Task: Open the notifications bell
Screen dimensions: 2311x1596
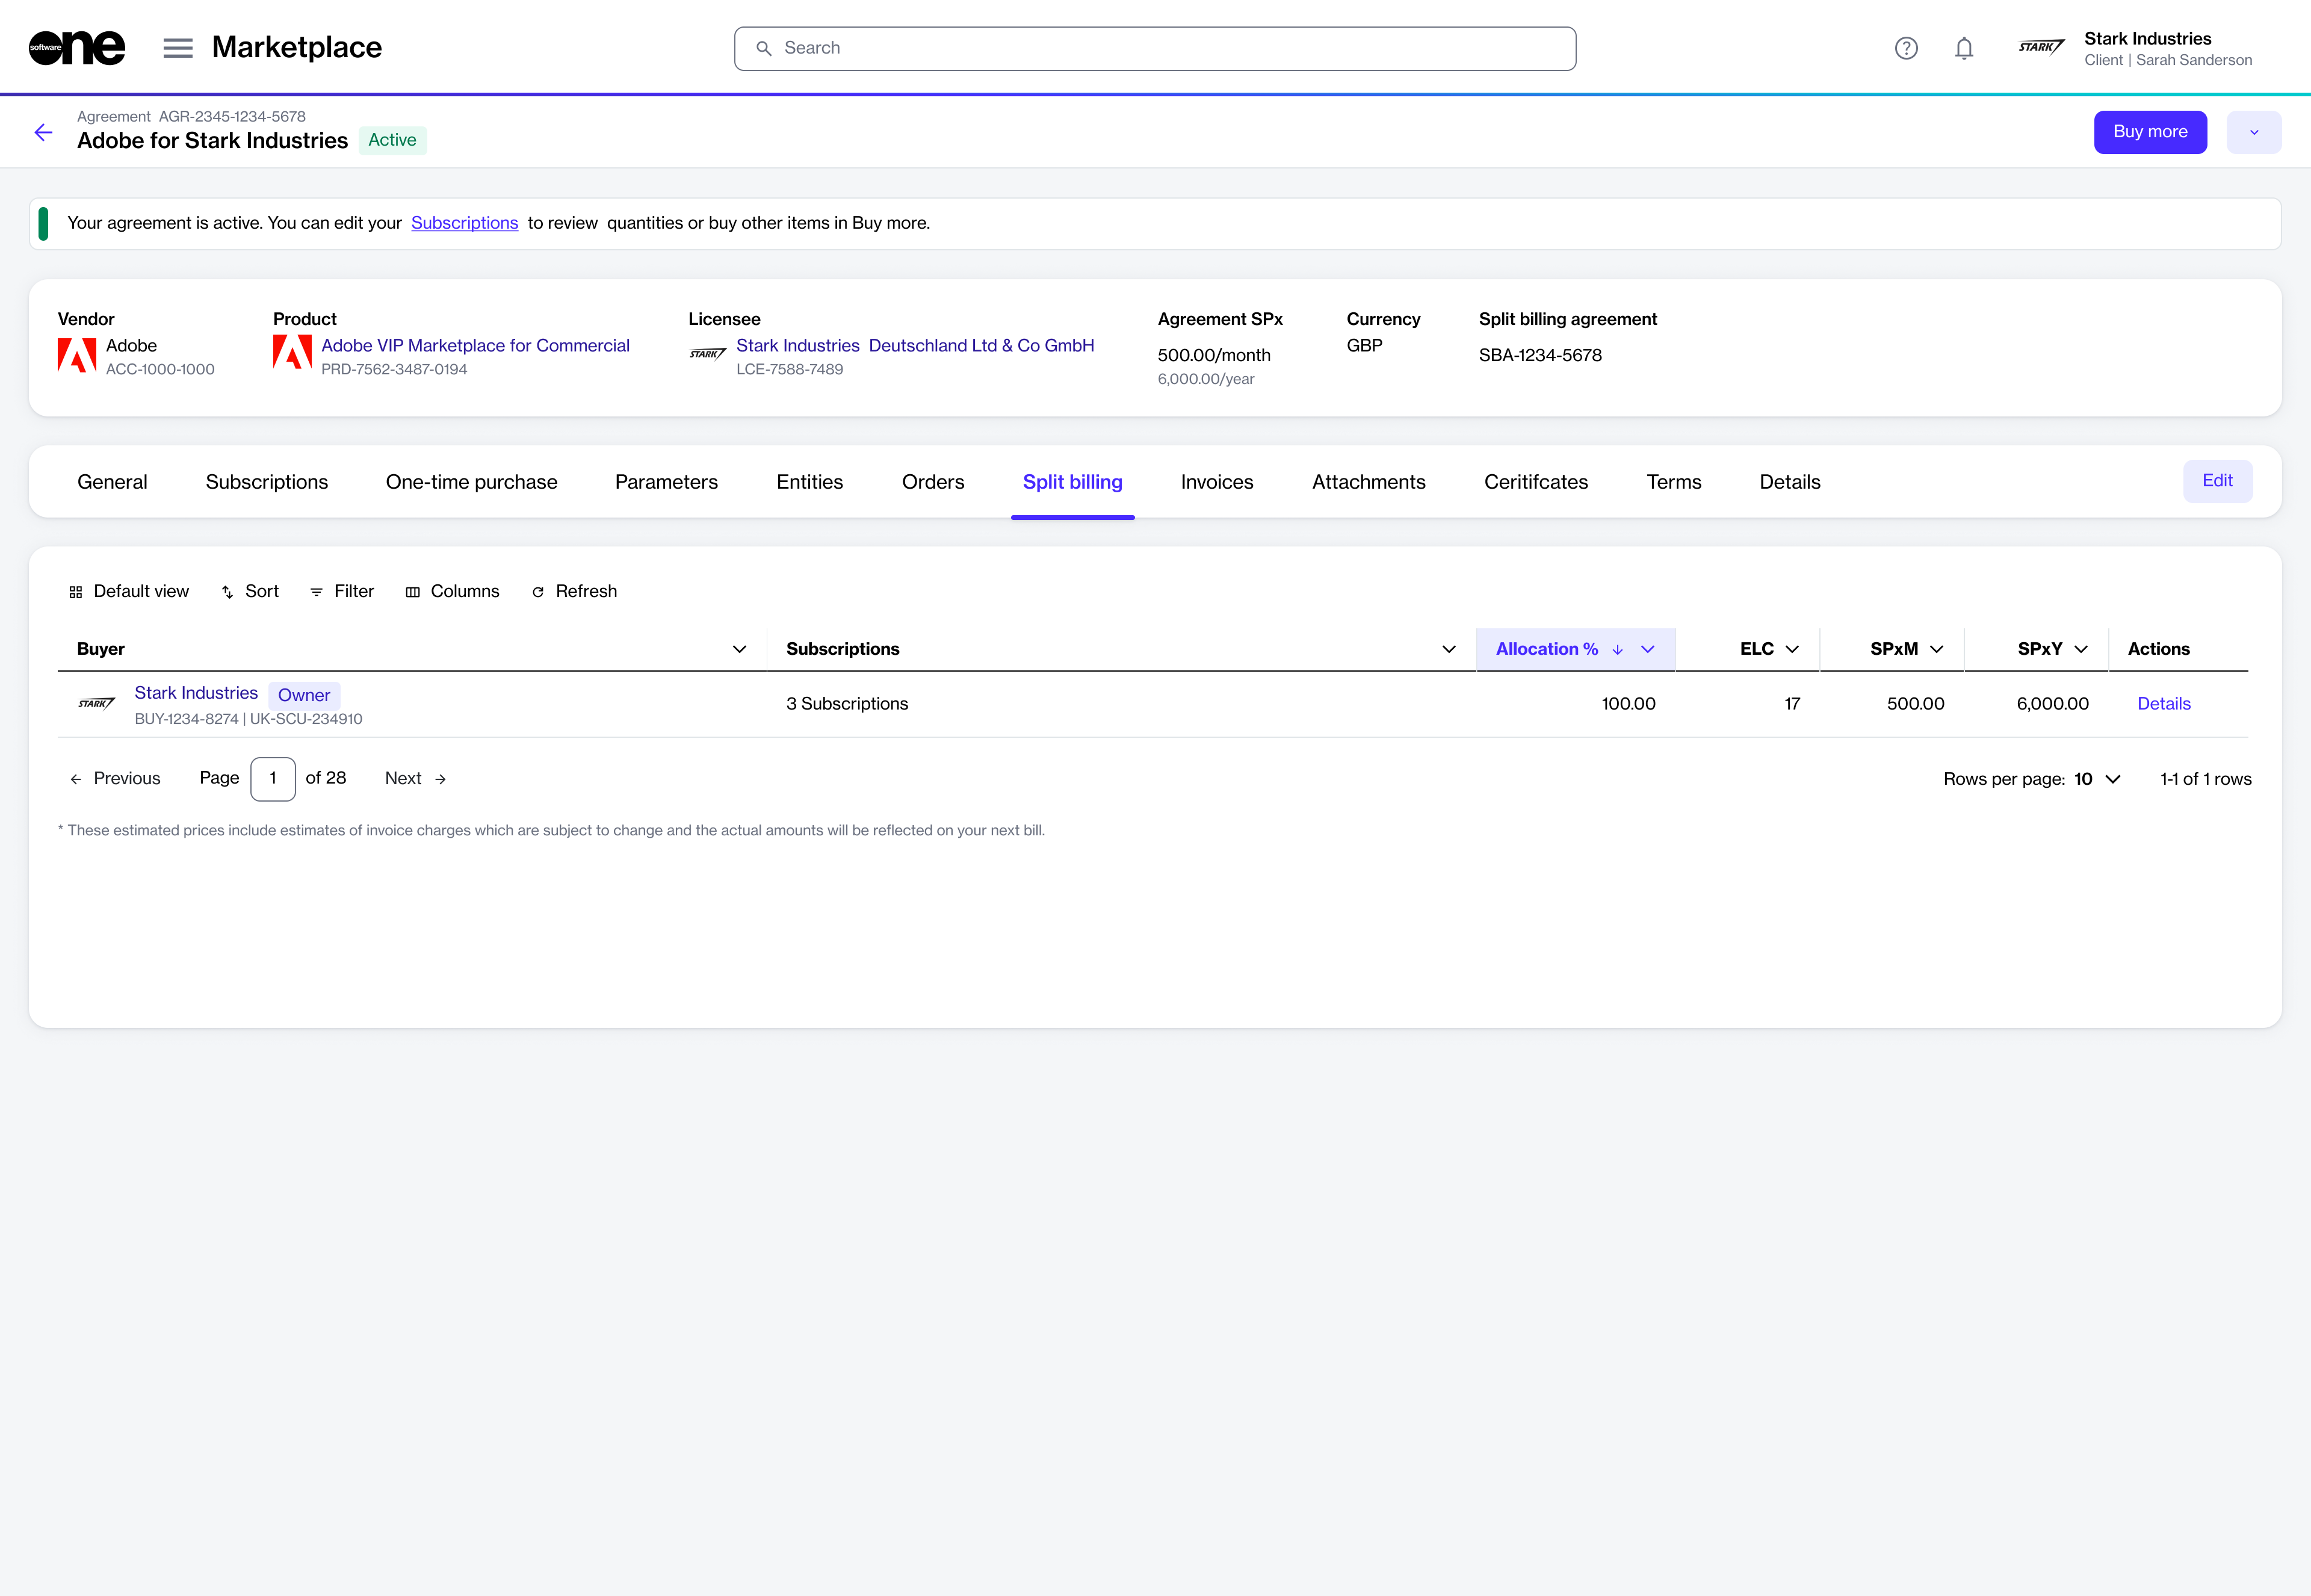Action: pyautogui.click(x=1963, y=48)
